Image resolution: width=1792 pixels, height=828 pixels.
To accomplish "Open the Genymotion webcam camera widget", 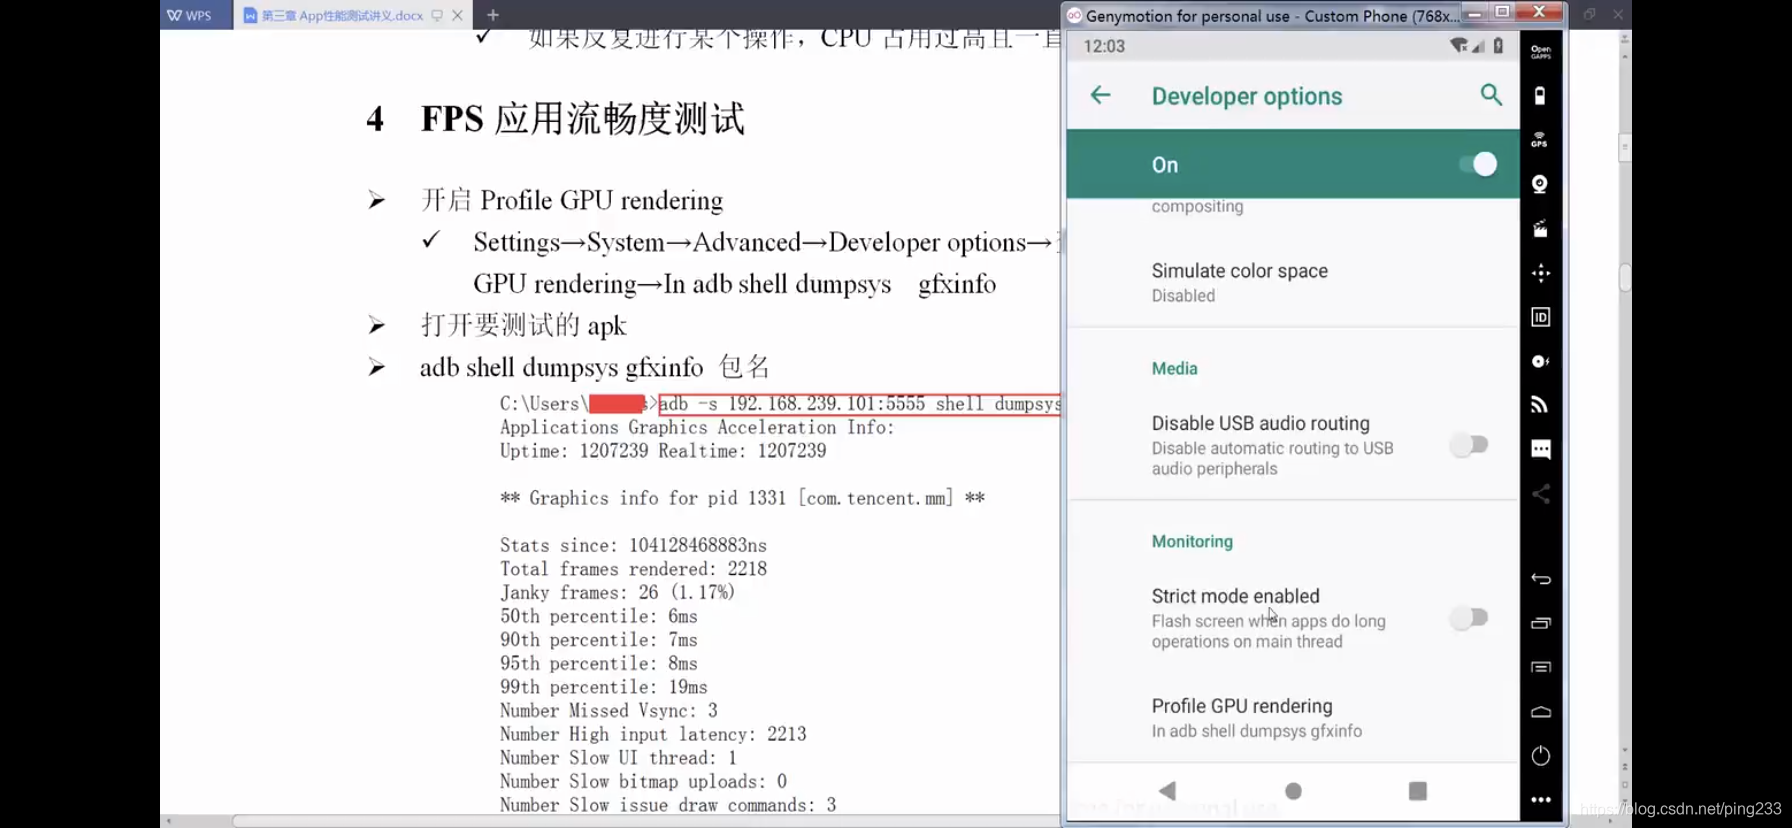I will click(1540, 184).
